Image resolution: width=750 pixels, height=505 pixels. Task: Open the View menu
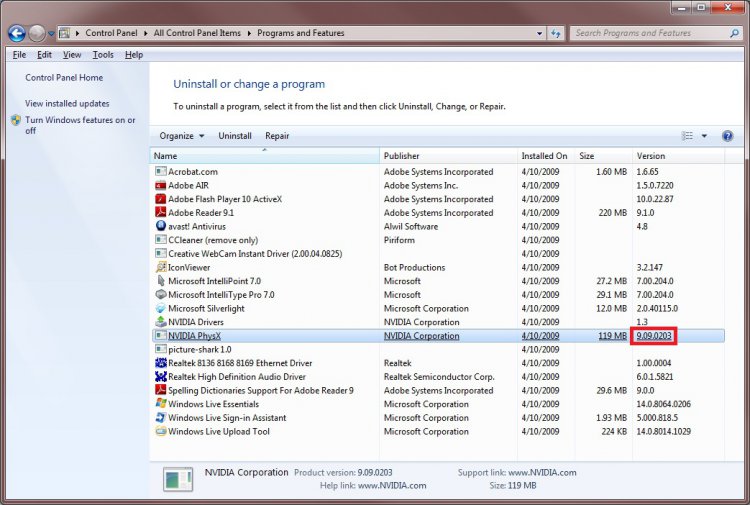pyautogui.click(x=72, y=55)
